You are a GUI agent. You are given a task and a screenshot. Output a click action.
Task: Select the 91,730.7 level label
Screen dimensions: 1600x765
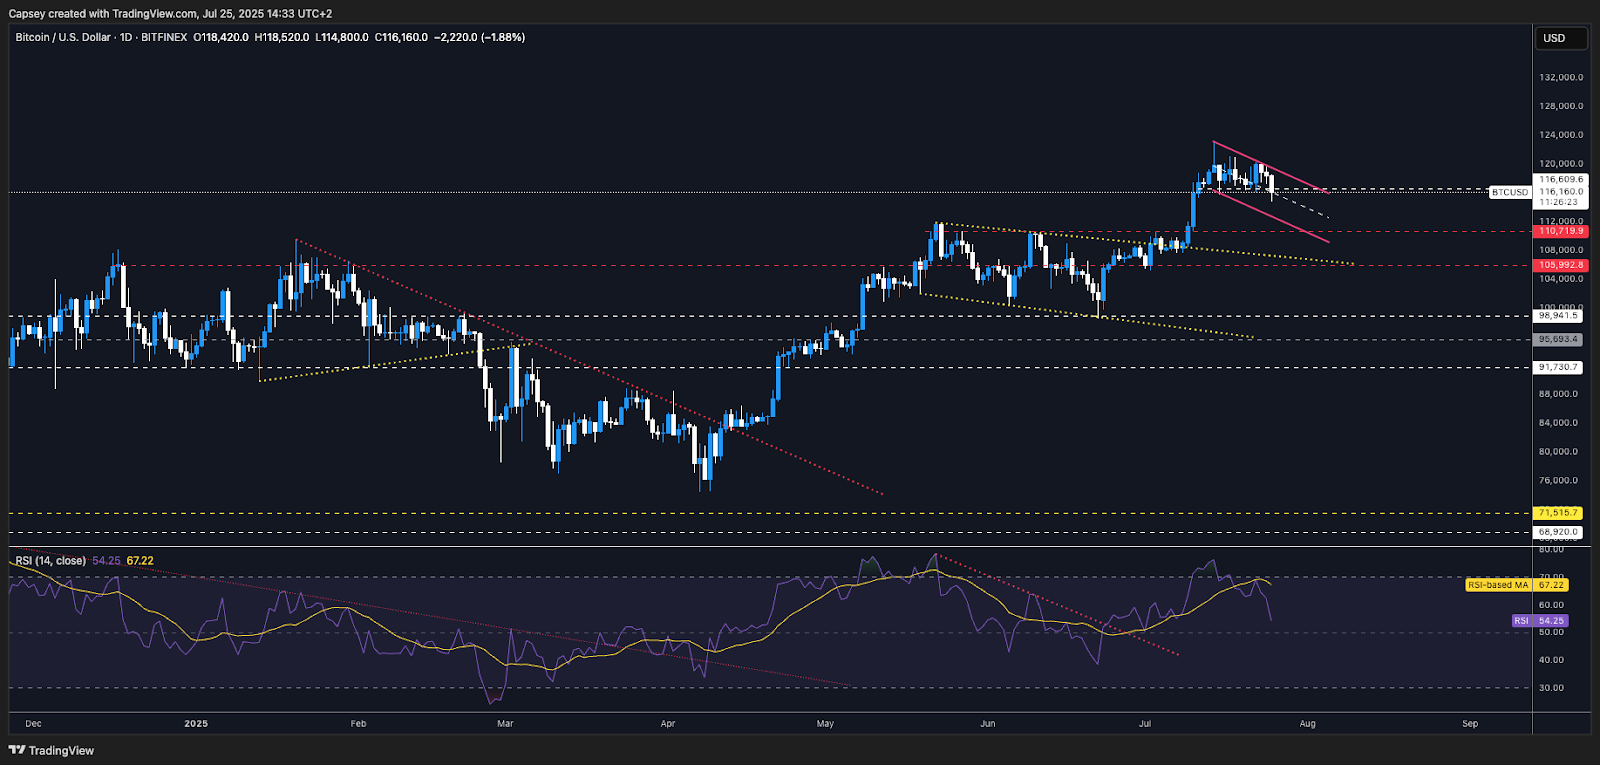tap(1558, 367)
